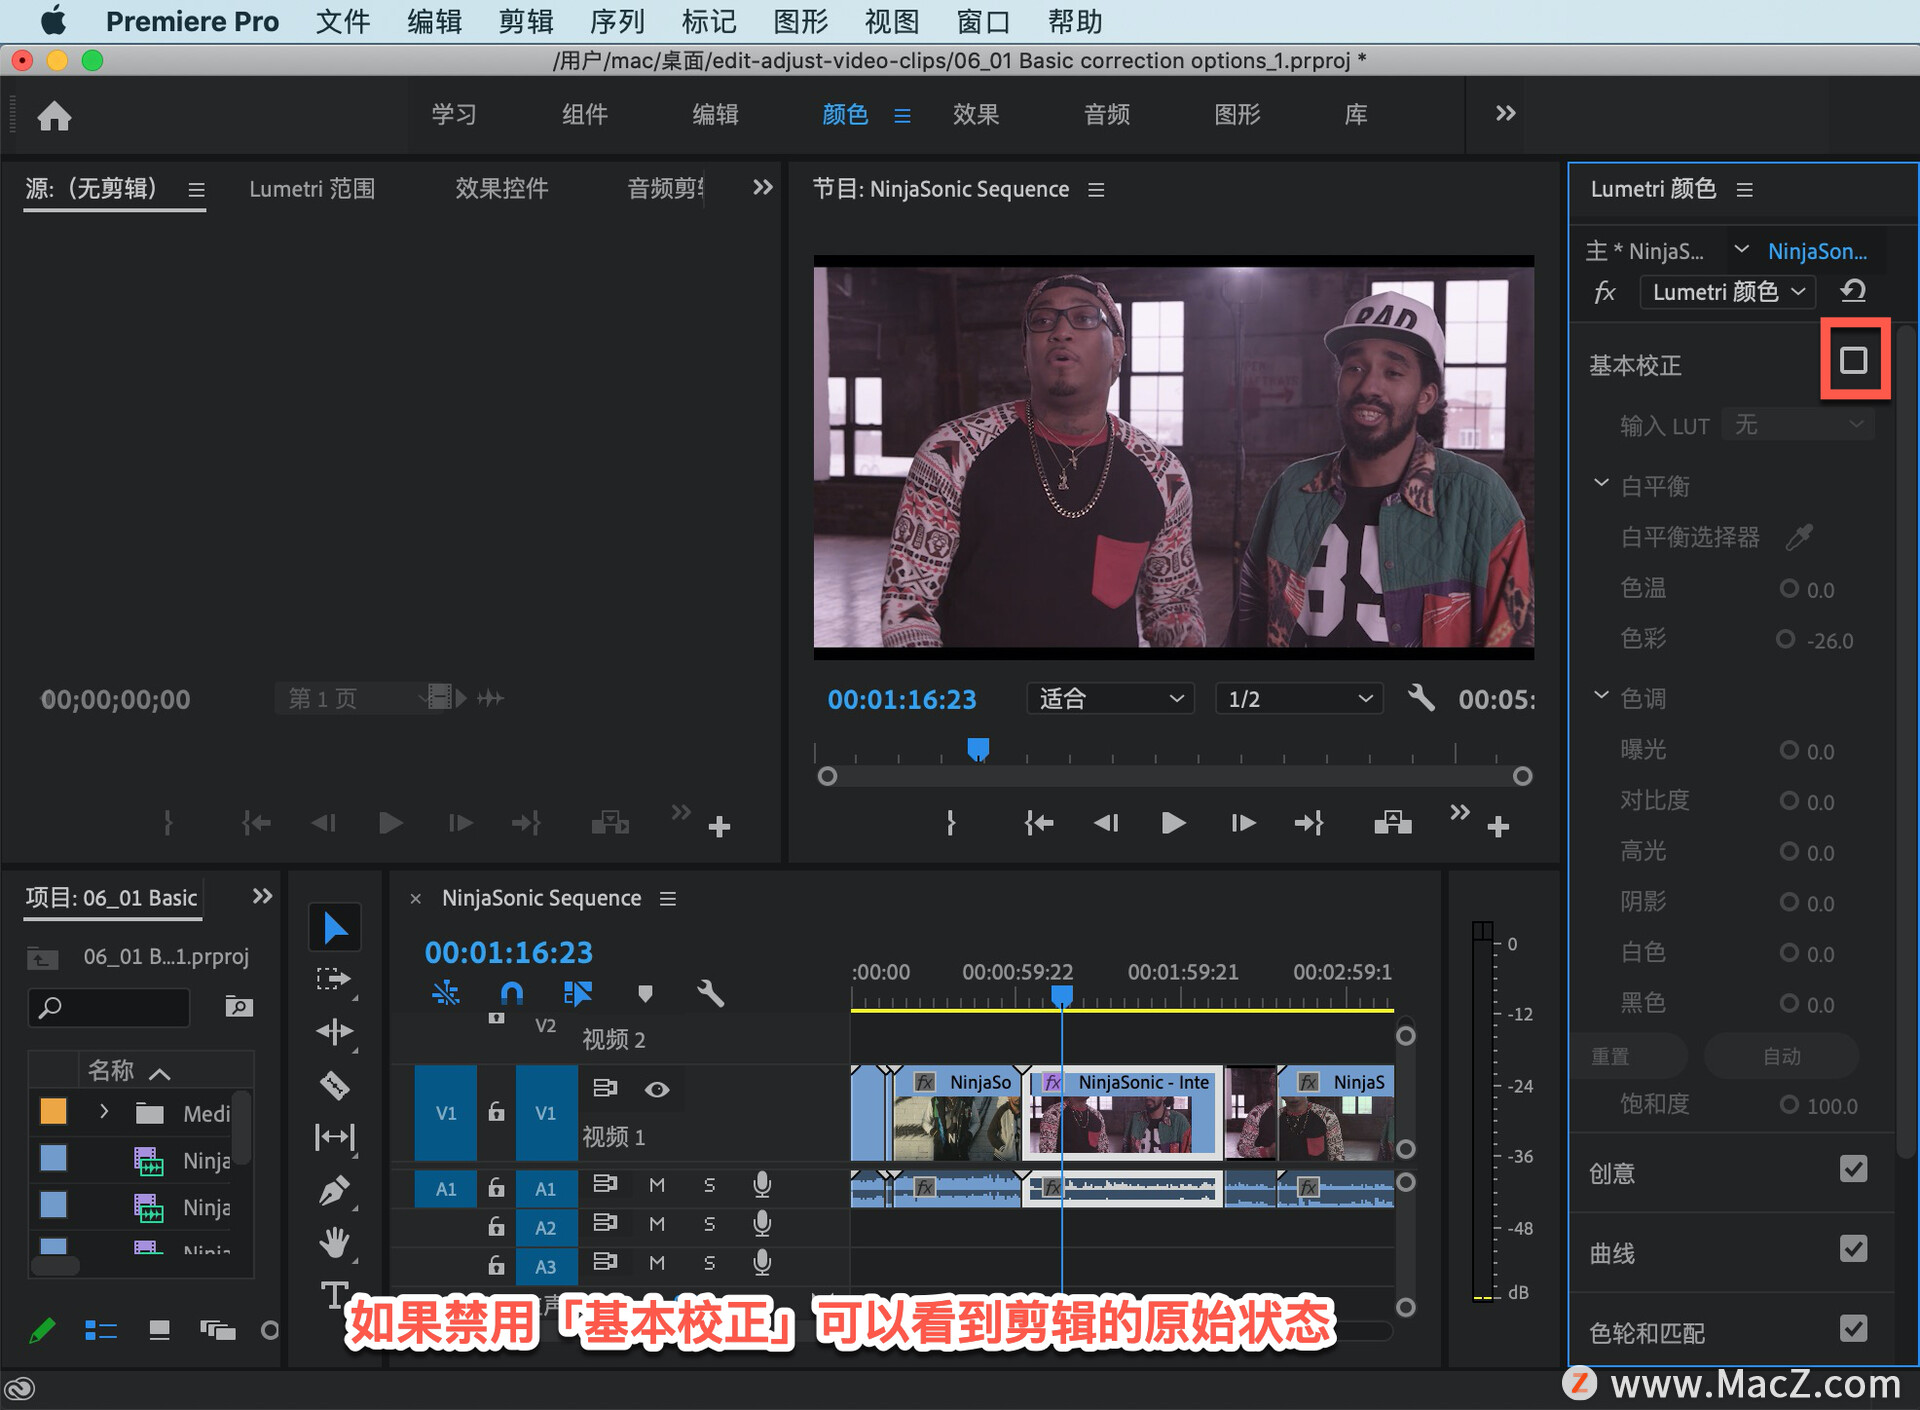Toggle A3 track lock
1920x1410 pixels.
[x=496, y=1266]
